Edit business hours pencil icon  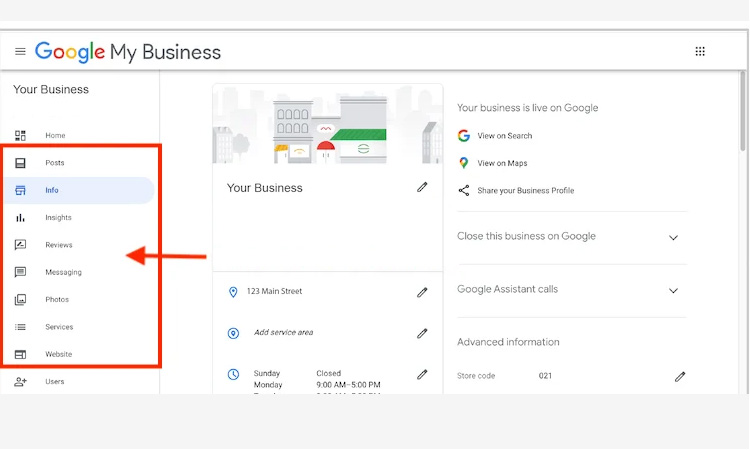[422, 374]
